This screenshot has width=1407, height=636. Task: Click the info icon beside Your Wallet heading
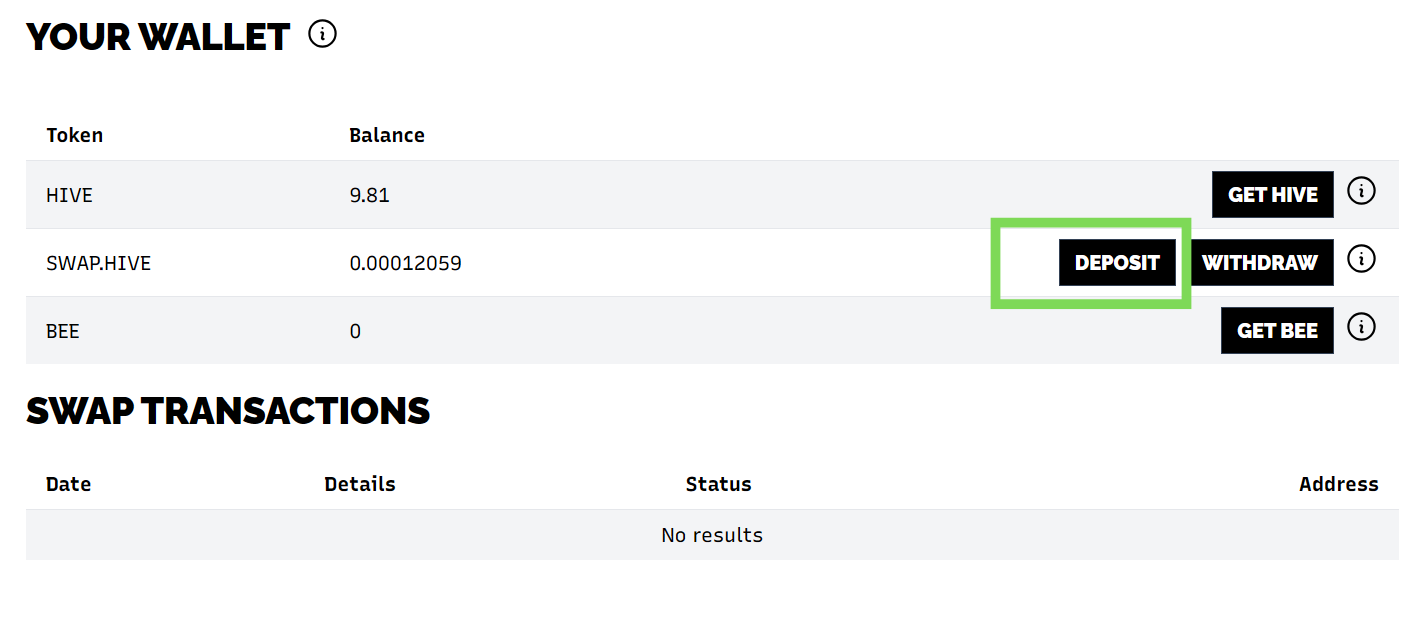322,35
